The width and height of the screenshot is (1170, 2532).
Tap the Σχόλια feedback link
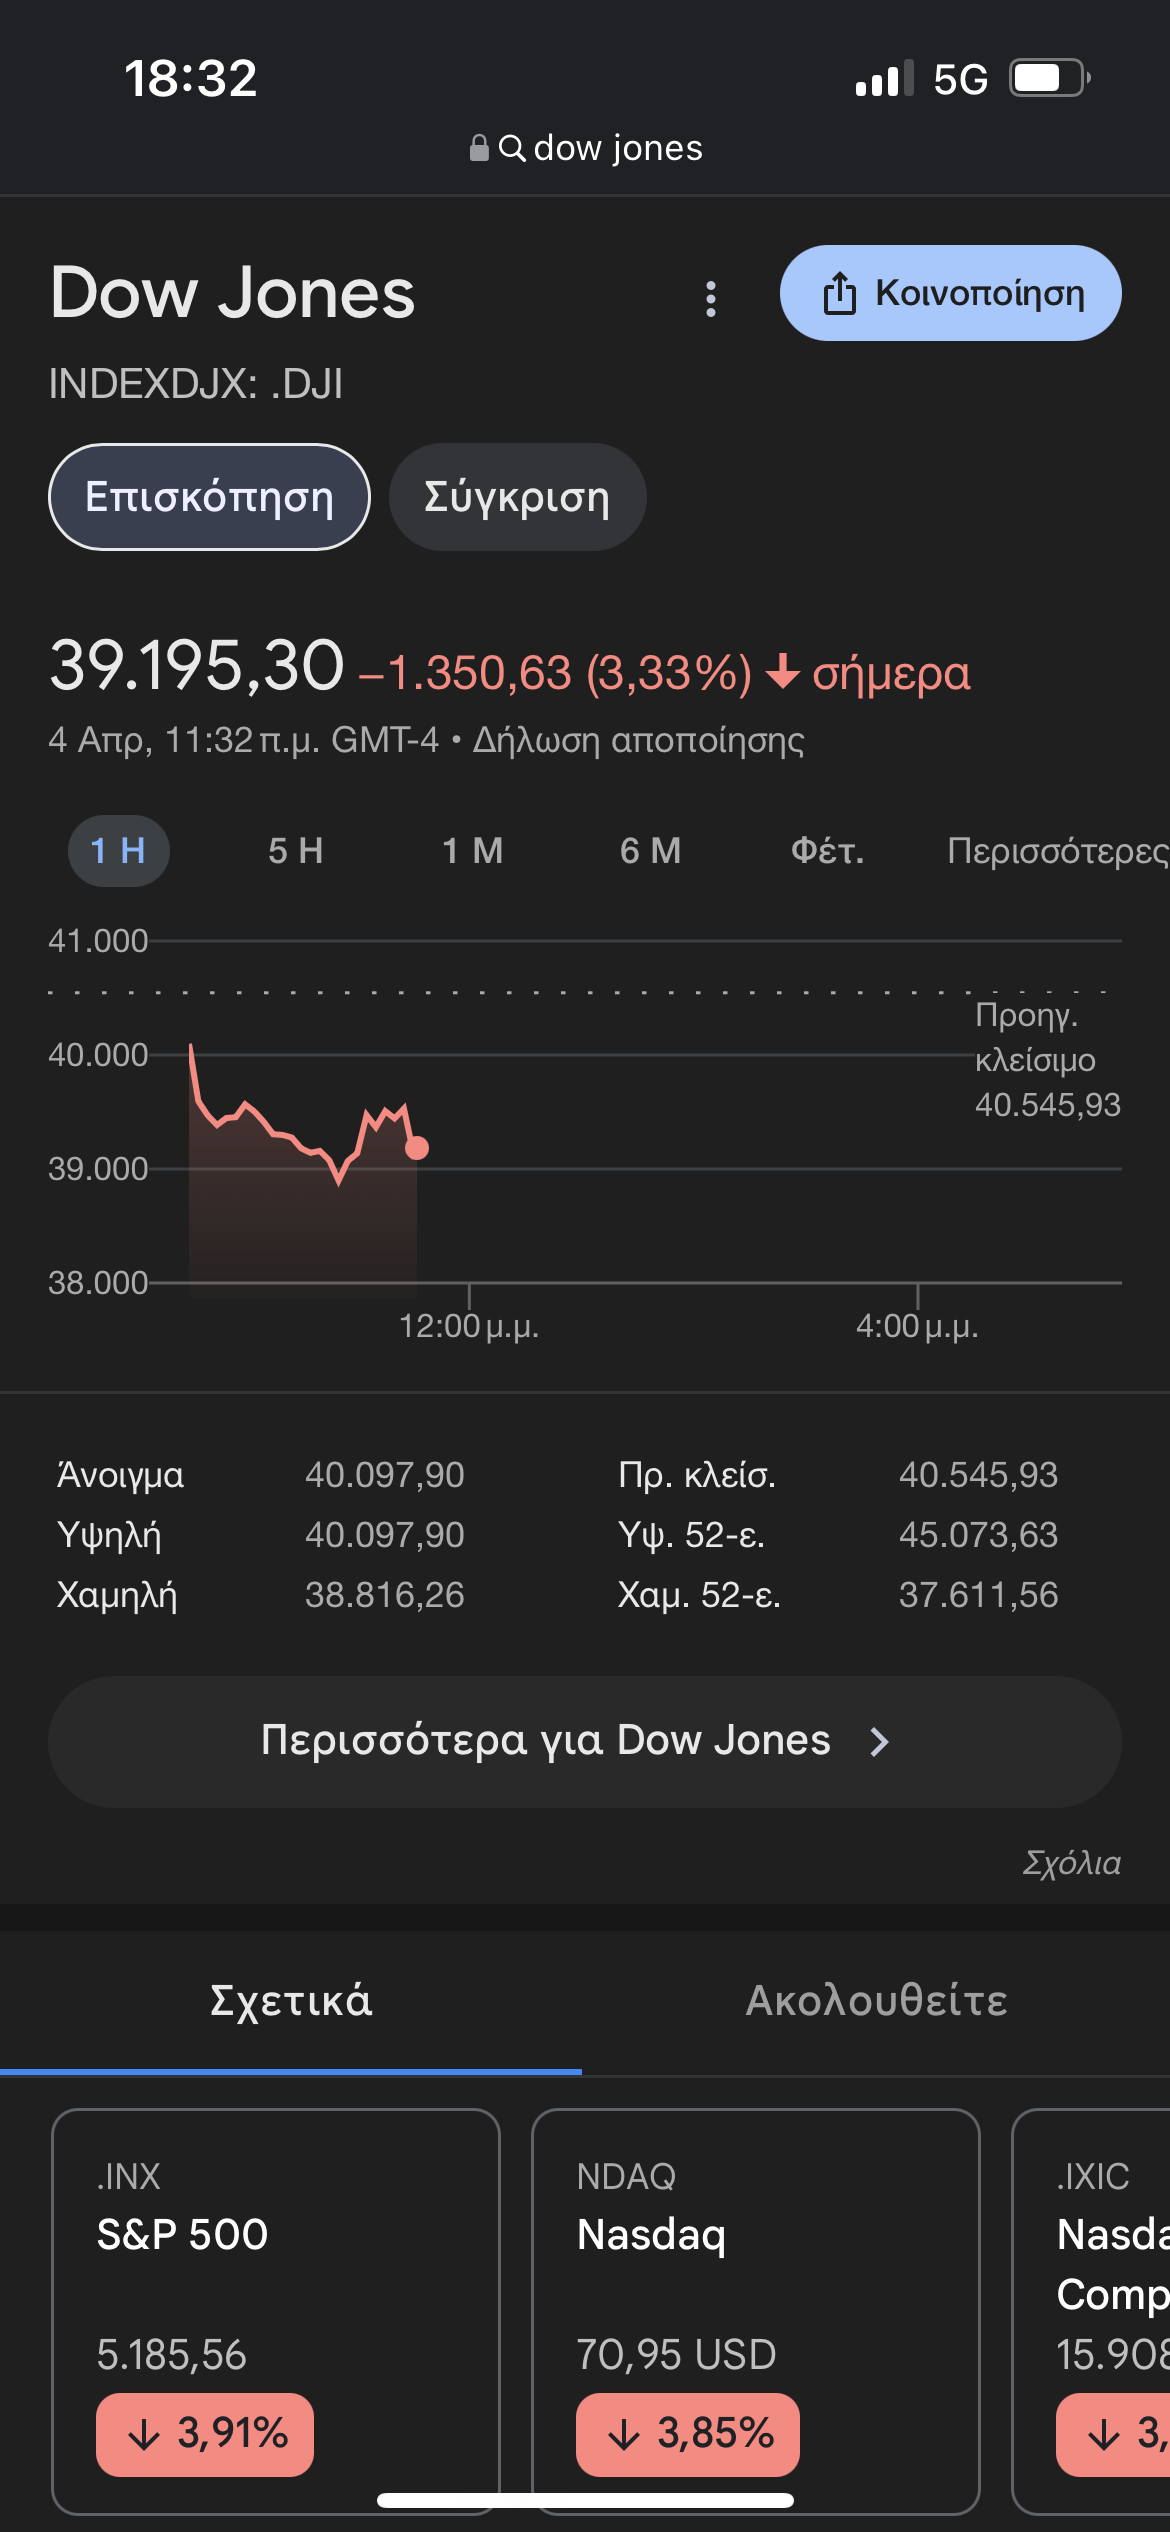pos(1071,1863)
